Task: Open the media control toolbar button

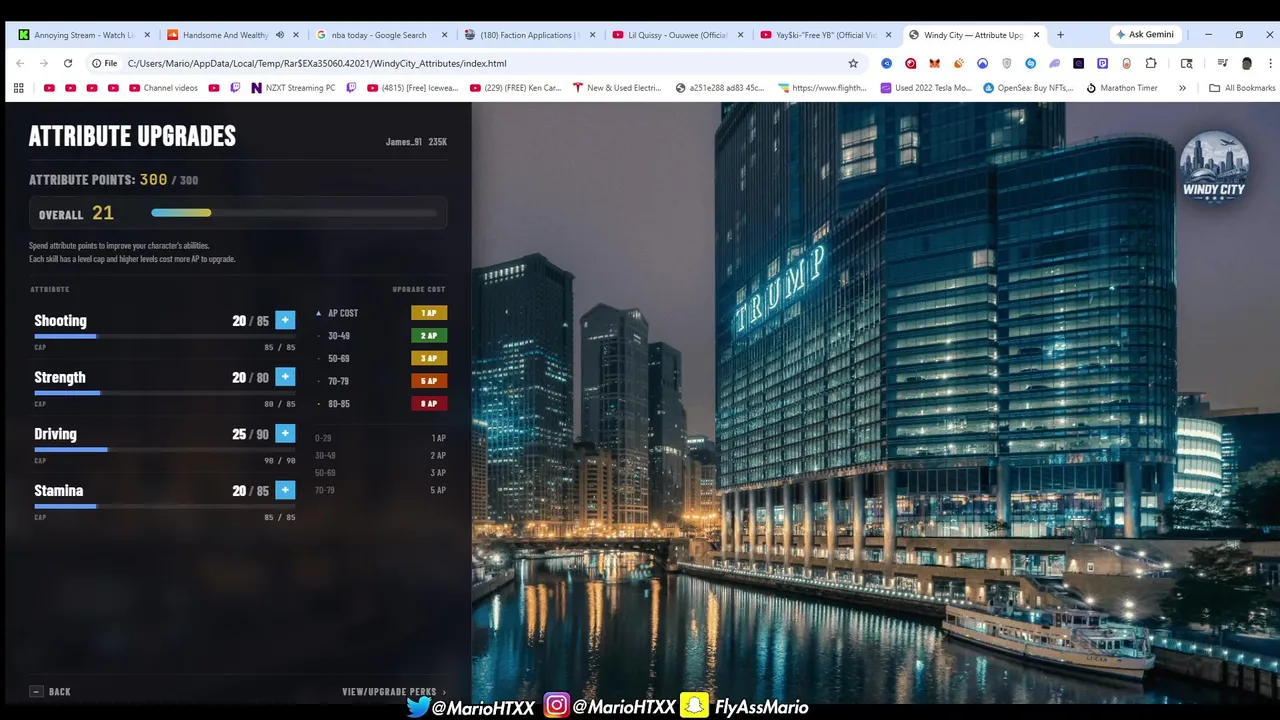Action: pyautogui.click(x=1222, y=63)
